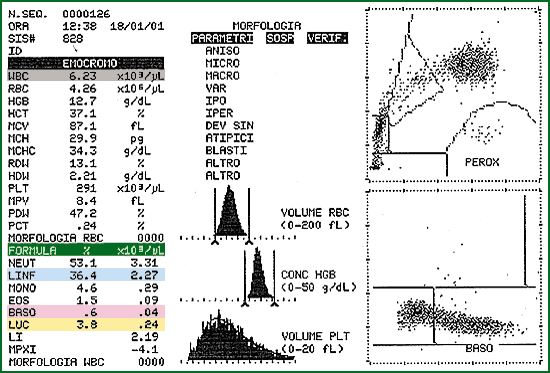Select the MORFOLOGIA WBC code 0000
The image size is (550, 373).
click(x=150, y=363)
